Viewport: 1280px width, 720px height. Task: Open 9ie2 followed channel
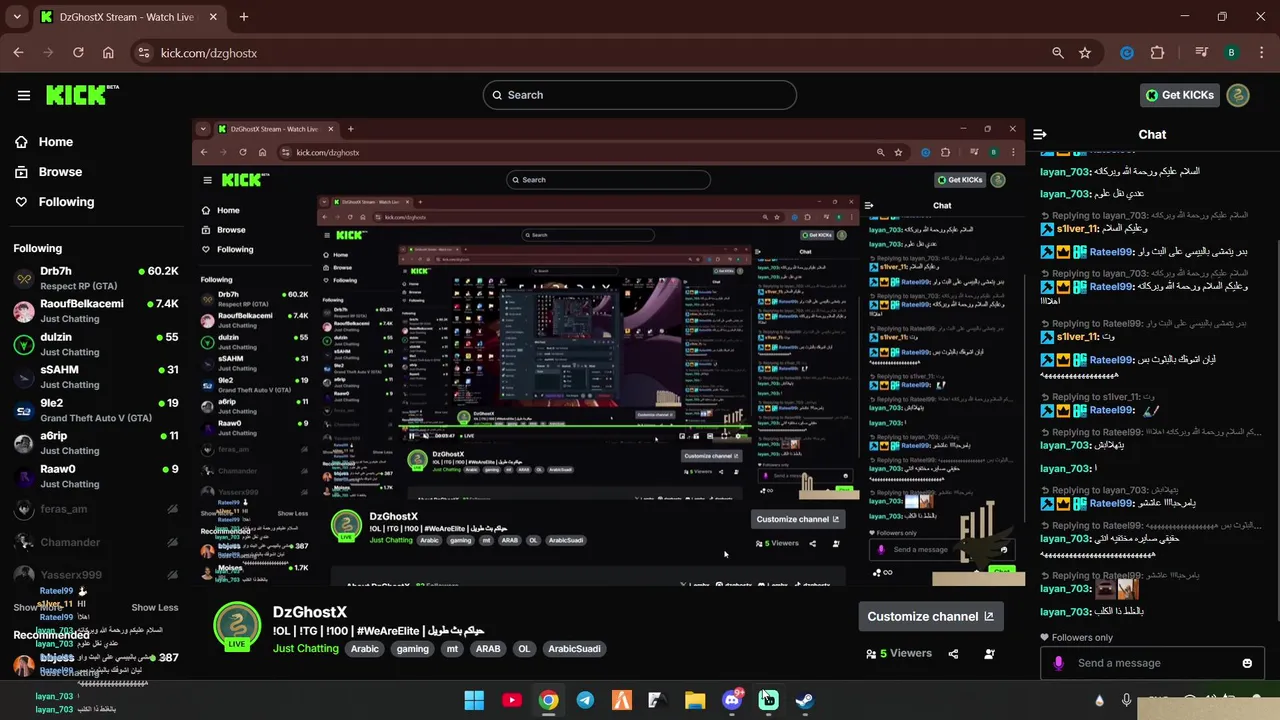pyautogui.click(x=95, y=410)
